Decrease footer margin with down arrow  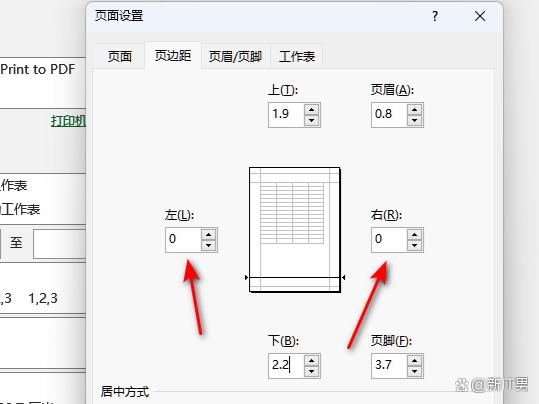(415, 371)
